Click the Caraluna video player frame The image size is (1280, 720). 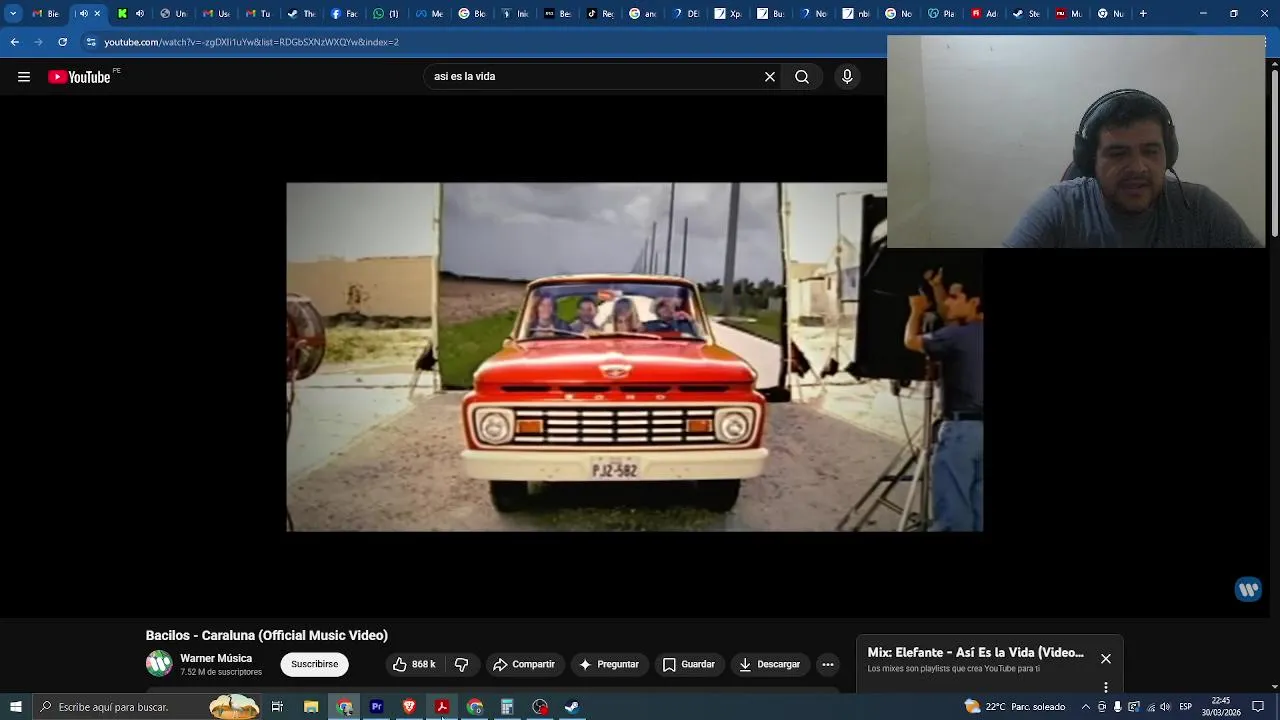click(x=635, y=357)
